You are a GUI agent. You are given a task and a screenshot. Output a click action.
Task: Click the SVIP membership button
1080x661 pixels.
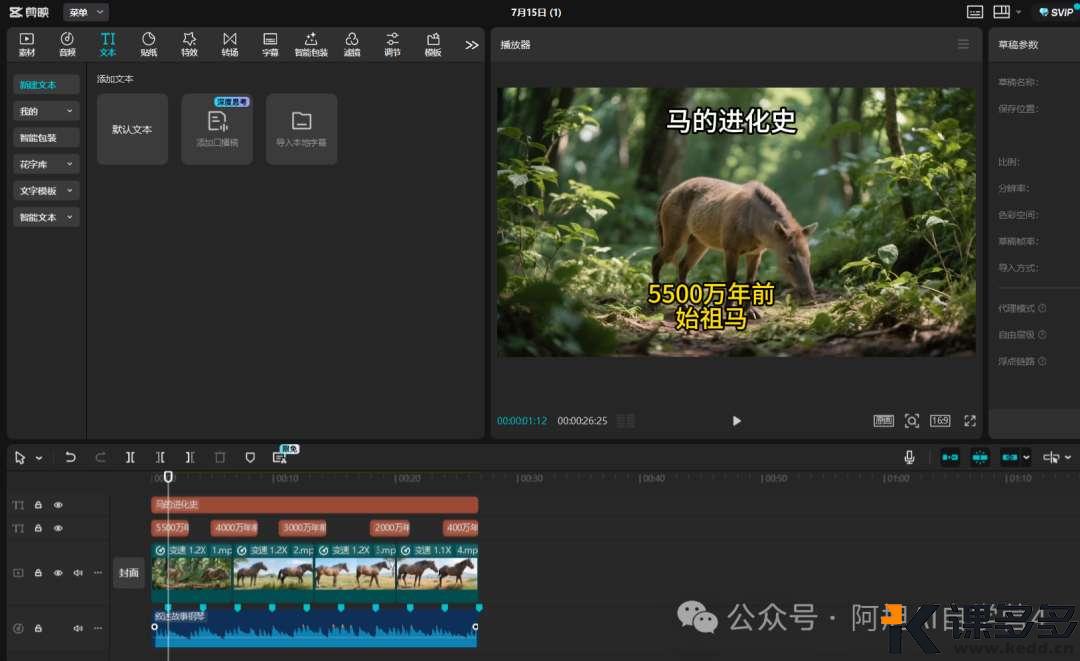[x=1057, y=12]
